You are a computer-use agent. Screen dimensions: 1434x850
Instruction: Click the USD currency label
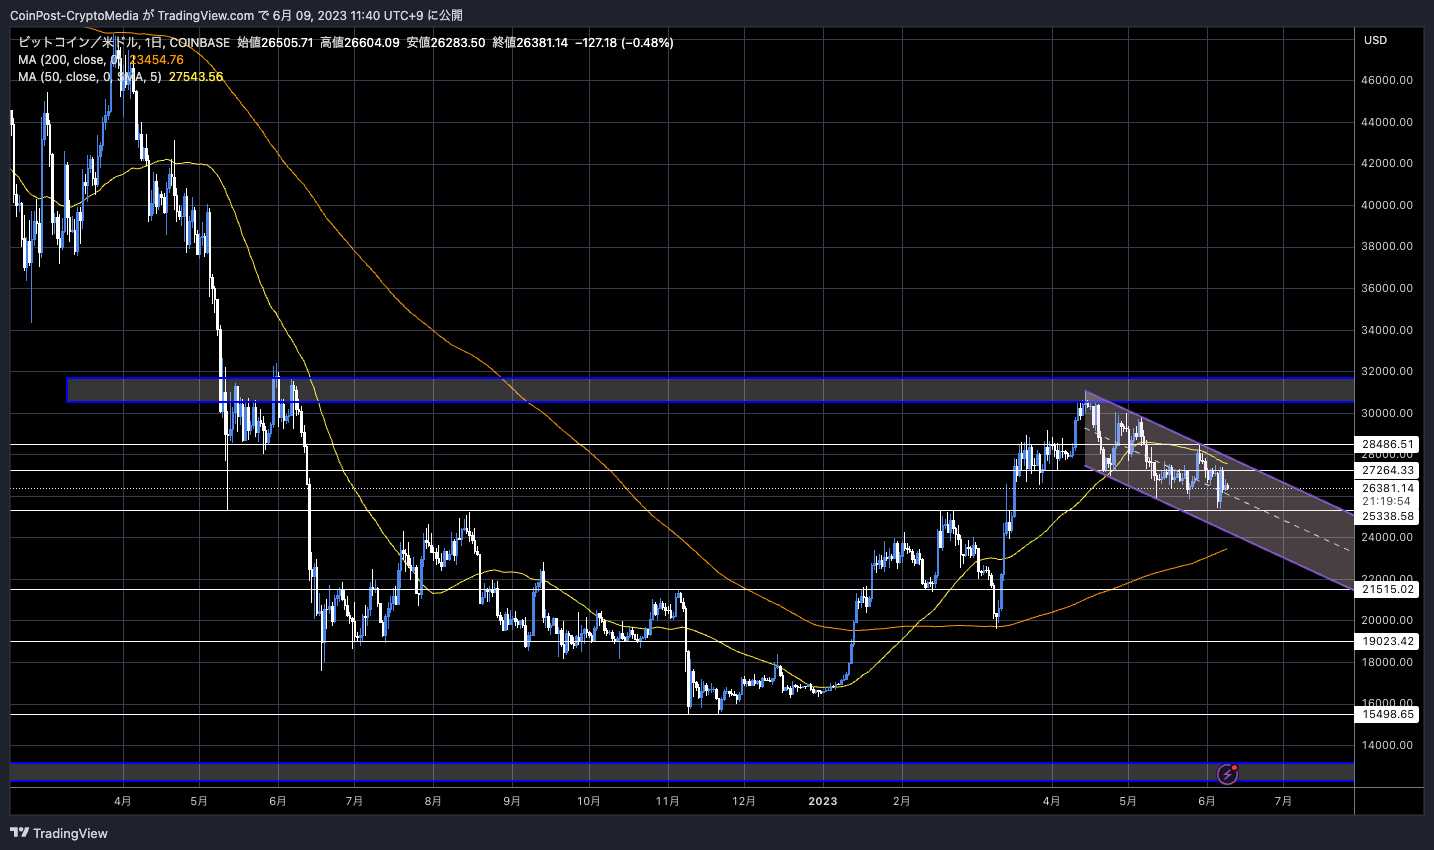pos(1376,40)
